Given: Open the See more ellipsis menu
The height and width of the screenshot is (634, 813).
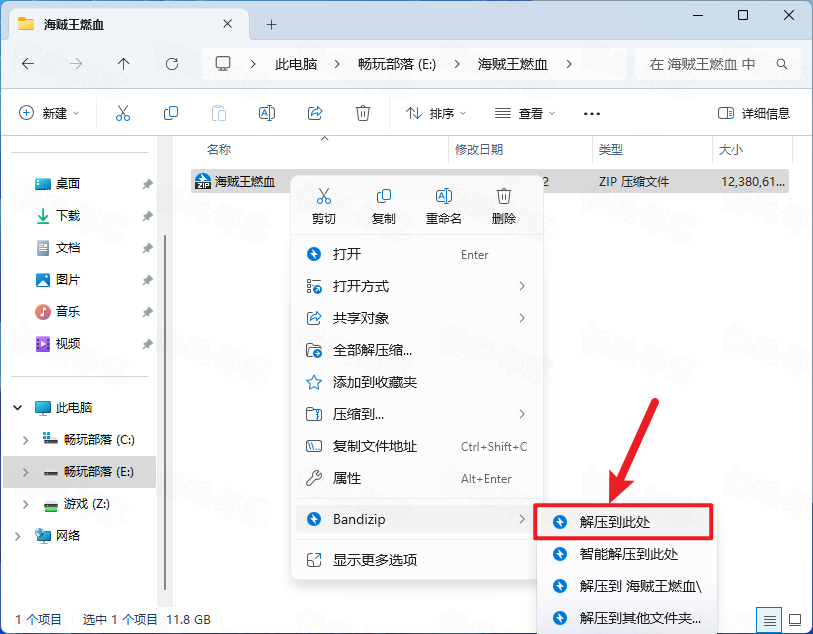Looking at the screenshot, I should coord(592,114).
